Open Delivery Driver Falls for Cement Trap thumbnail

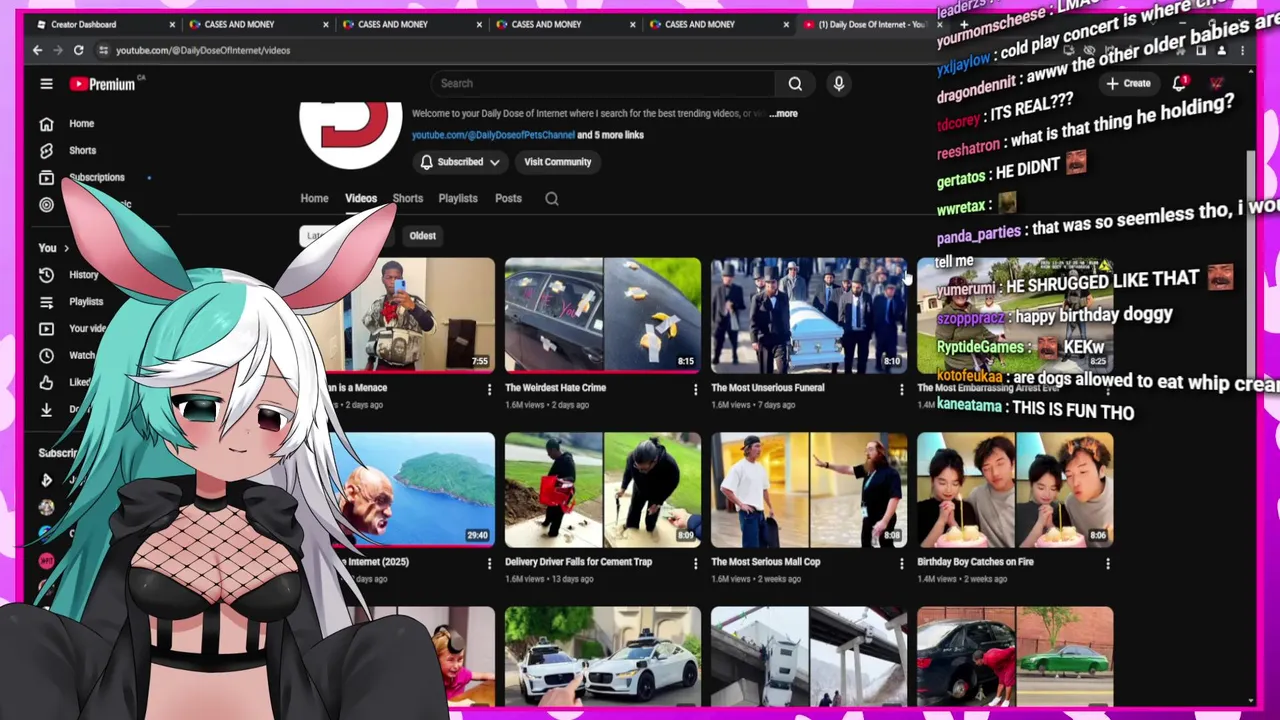[x=603, y=490]
